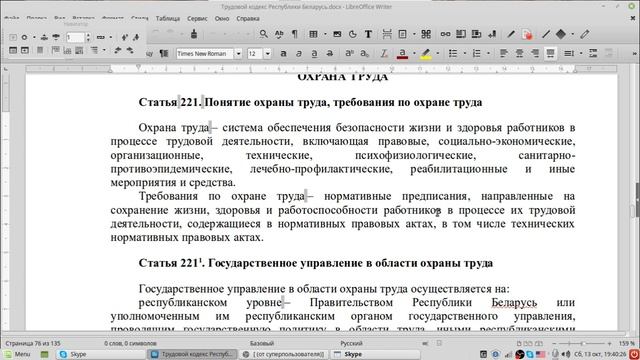Click the 159% zoom level

[x=627, y=343]
